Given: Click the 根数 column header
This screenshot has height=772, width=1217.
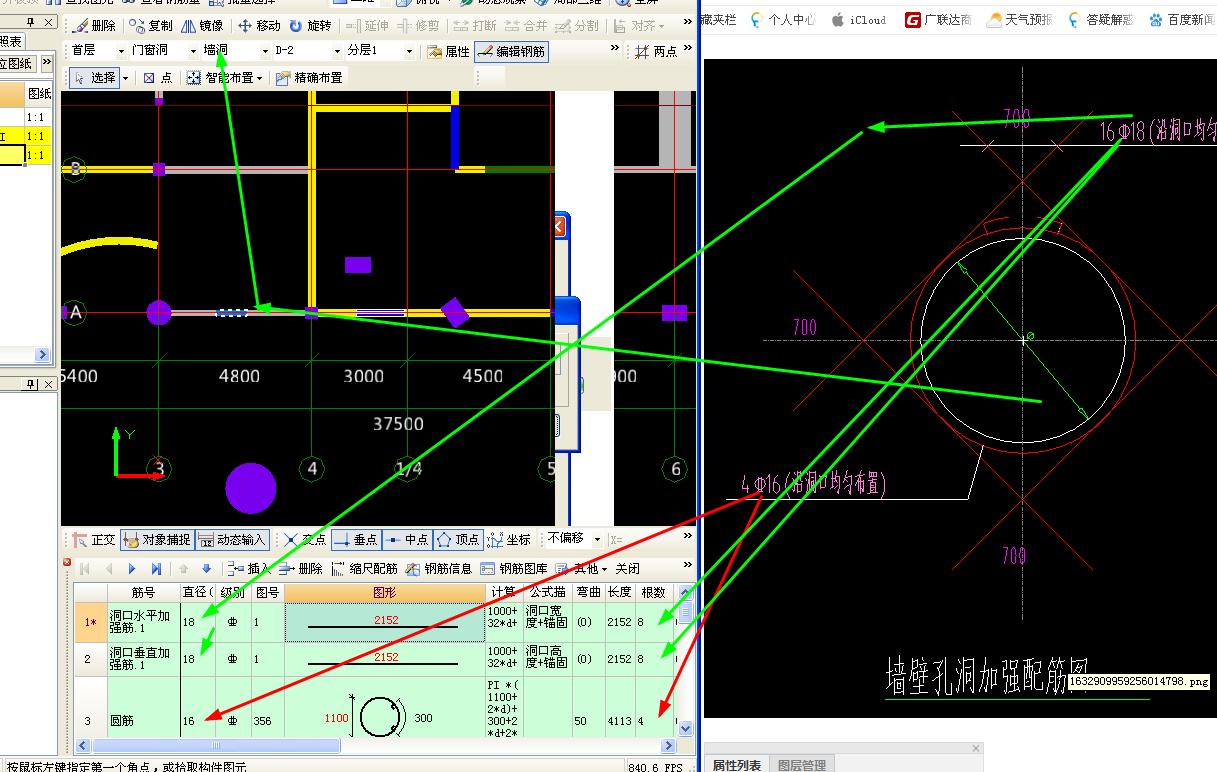Looking at the screenshot, I should point(654,592).
